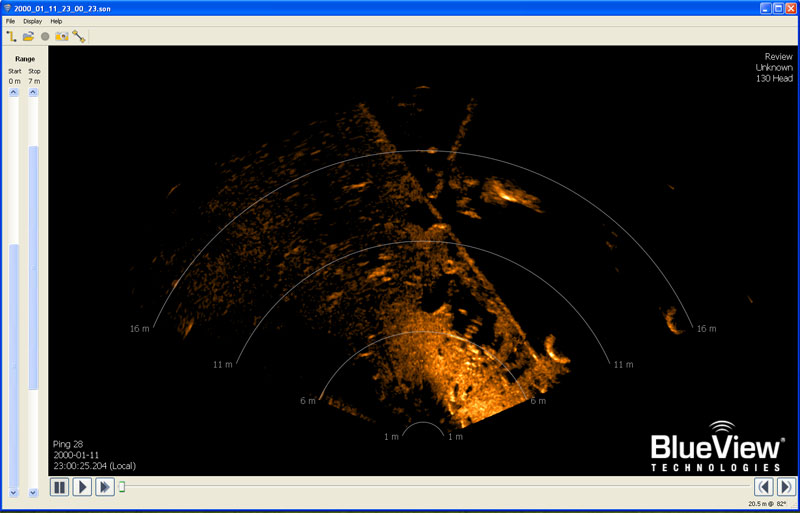
Task: Click up arrow on Start range slider
Action: (14, 92)
